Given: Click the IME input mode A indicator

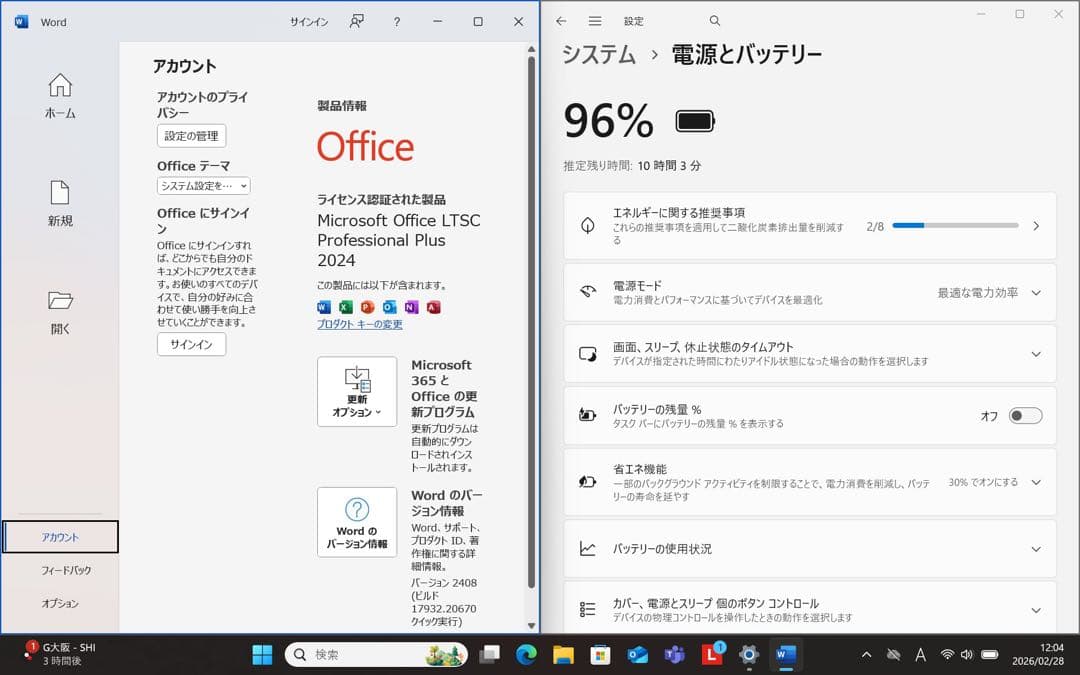Looking at the screenshot, I should 920,654.
